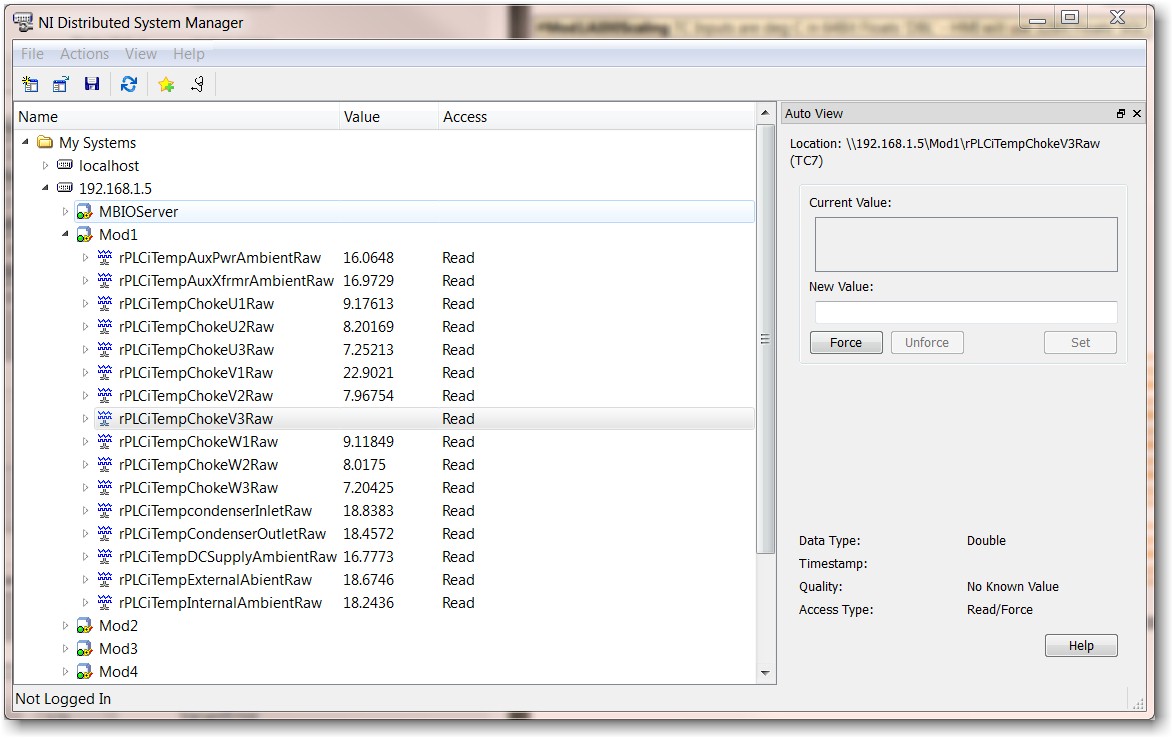Click the Mod1 library icon
The image size is (1173, 738).
click(85, 236)
